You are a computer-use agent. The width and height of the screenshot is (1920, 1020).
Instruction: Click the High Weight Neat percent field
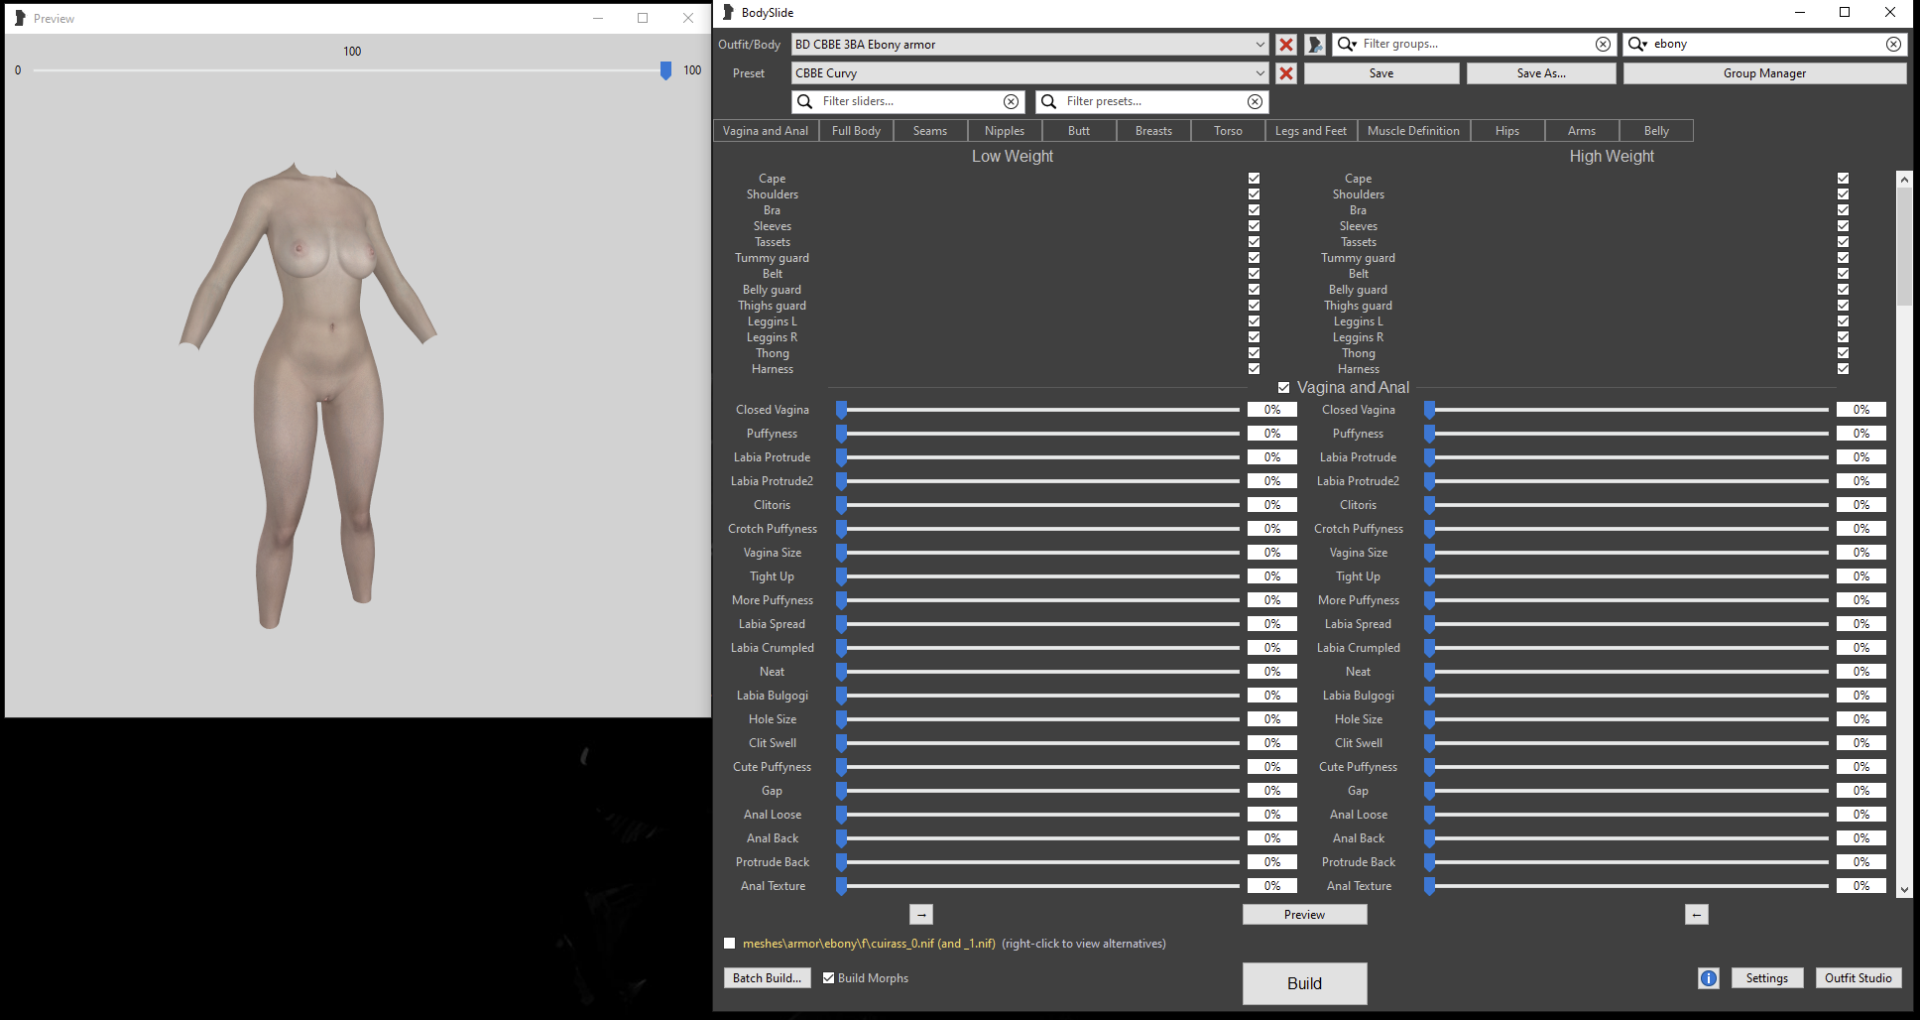[1861, 672]
